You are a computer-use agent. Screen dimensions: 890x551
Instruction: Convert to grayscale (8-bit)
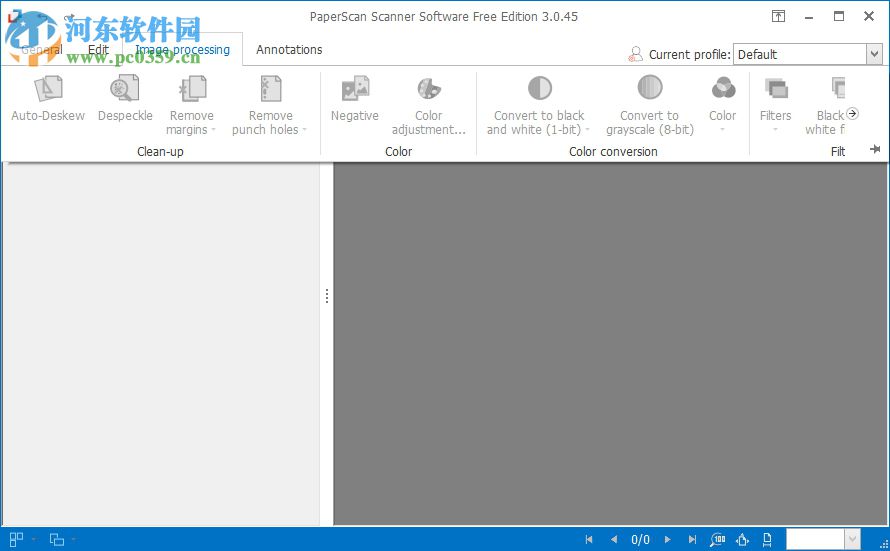pyautogui.click(x=649, y=106)
